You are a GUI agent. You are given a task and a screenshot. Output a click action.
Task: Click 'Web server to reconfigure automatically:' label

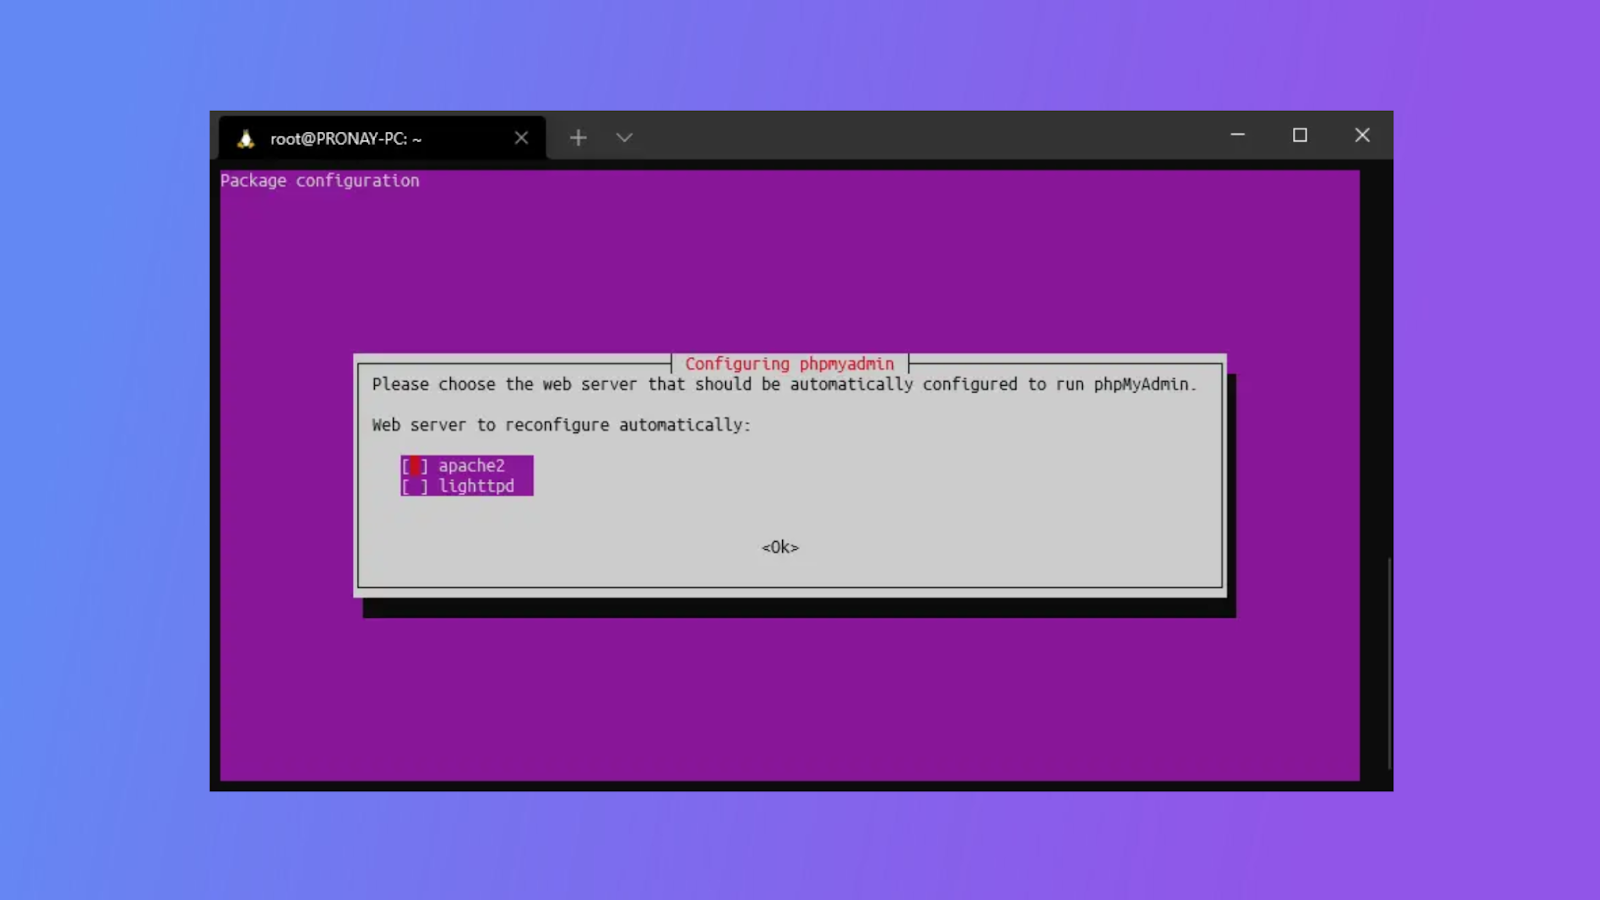click(561, 425)
